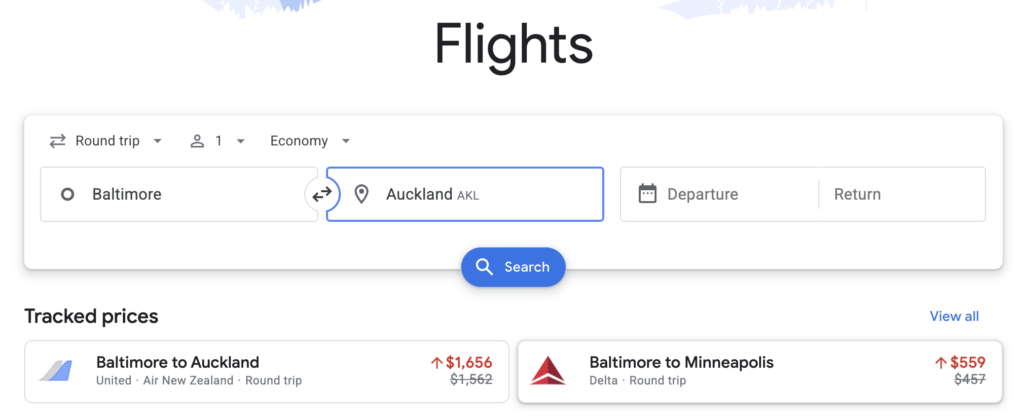Viewport: 1024px width, 417px height.
Task: Expand the passenger count dropdown arrow
Action: pyautogui.click(x=240, y=141)
